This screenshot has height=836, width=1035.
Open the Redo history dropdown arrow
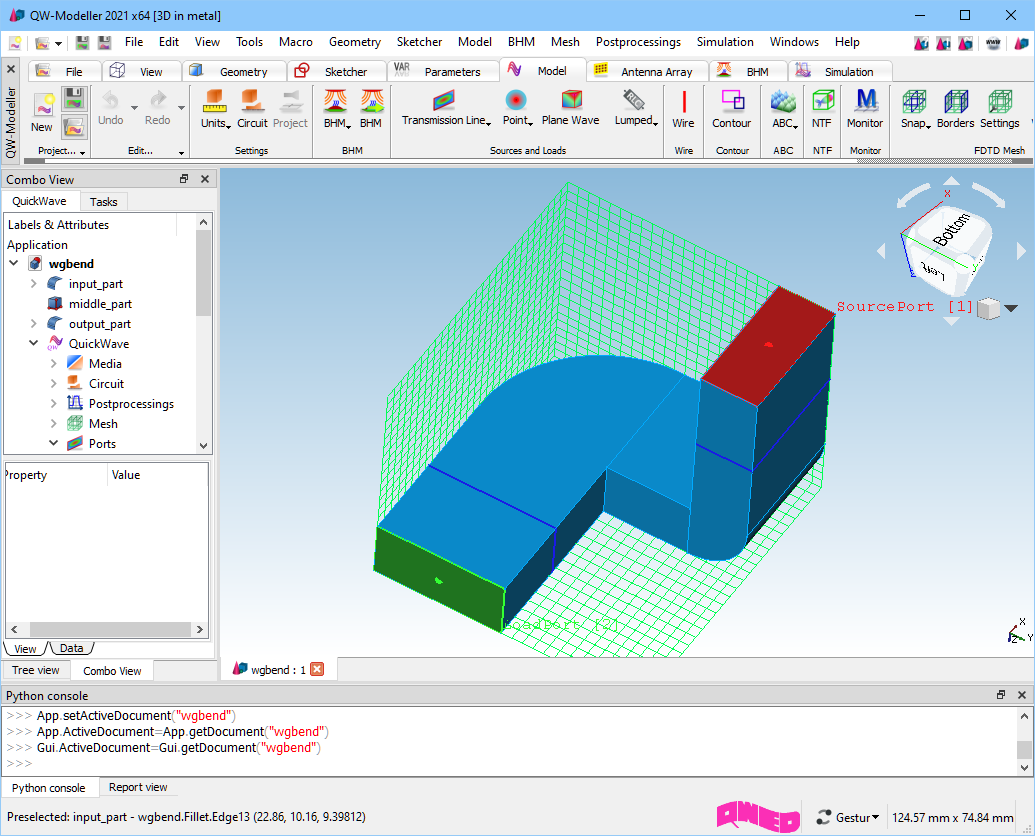click(181, 108)
